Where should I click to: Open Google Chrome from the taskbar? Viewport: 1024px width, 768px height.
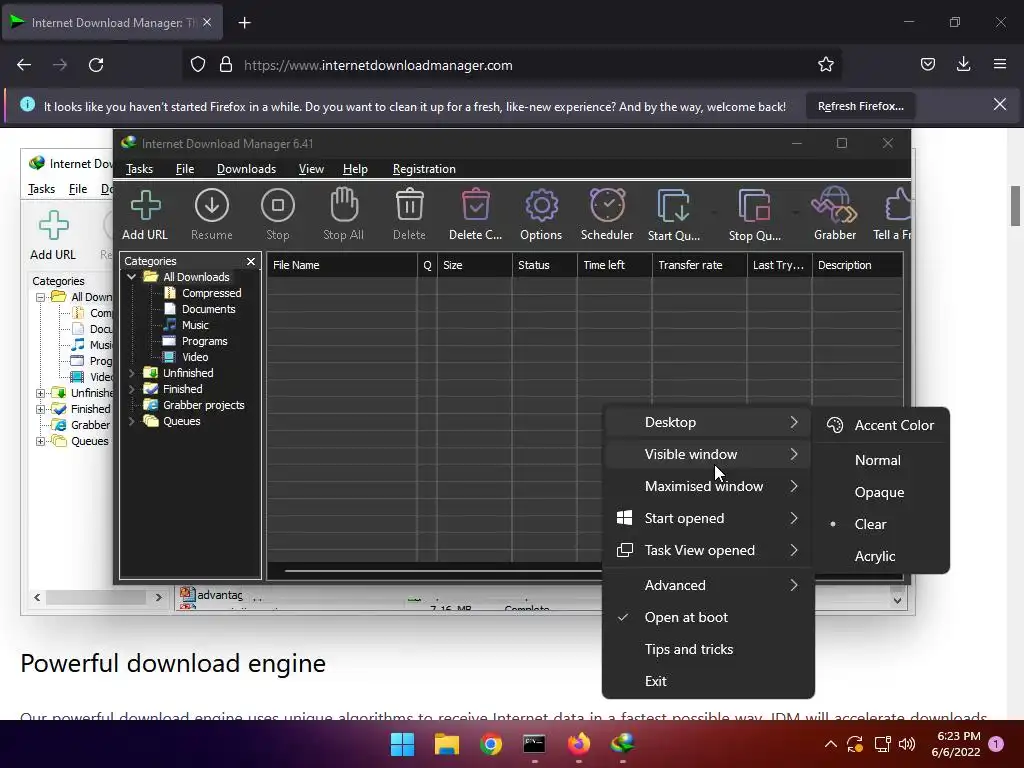point(490,744)
